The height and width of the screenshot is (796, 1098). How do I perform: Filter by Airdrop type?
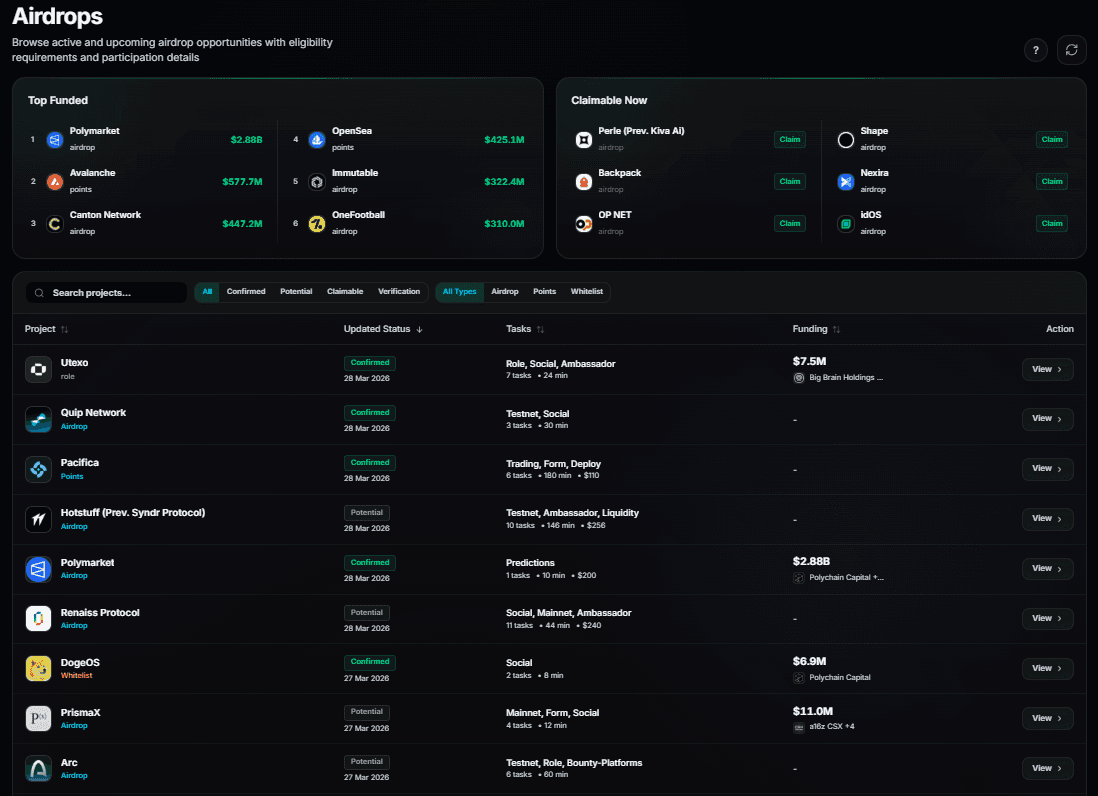505,292
